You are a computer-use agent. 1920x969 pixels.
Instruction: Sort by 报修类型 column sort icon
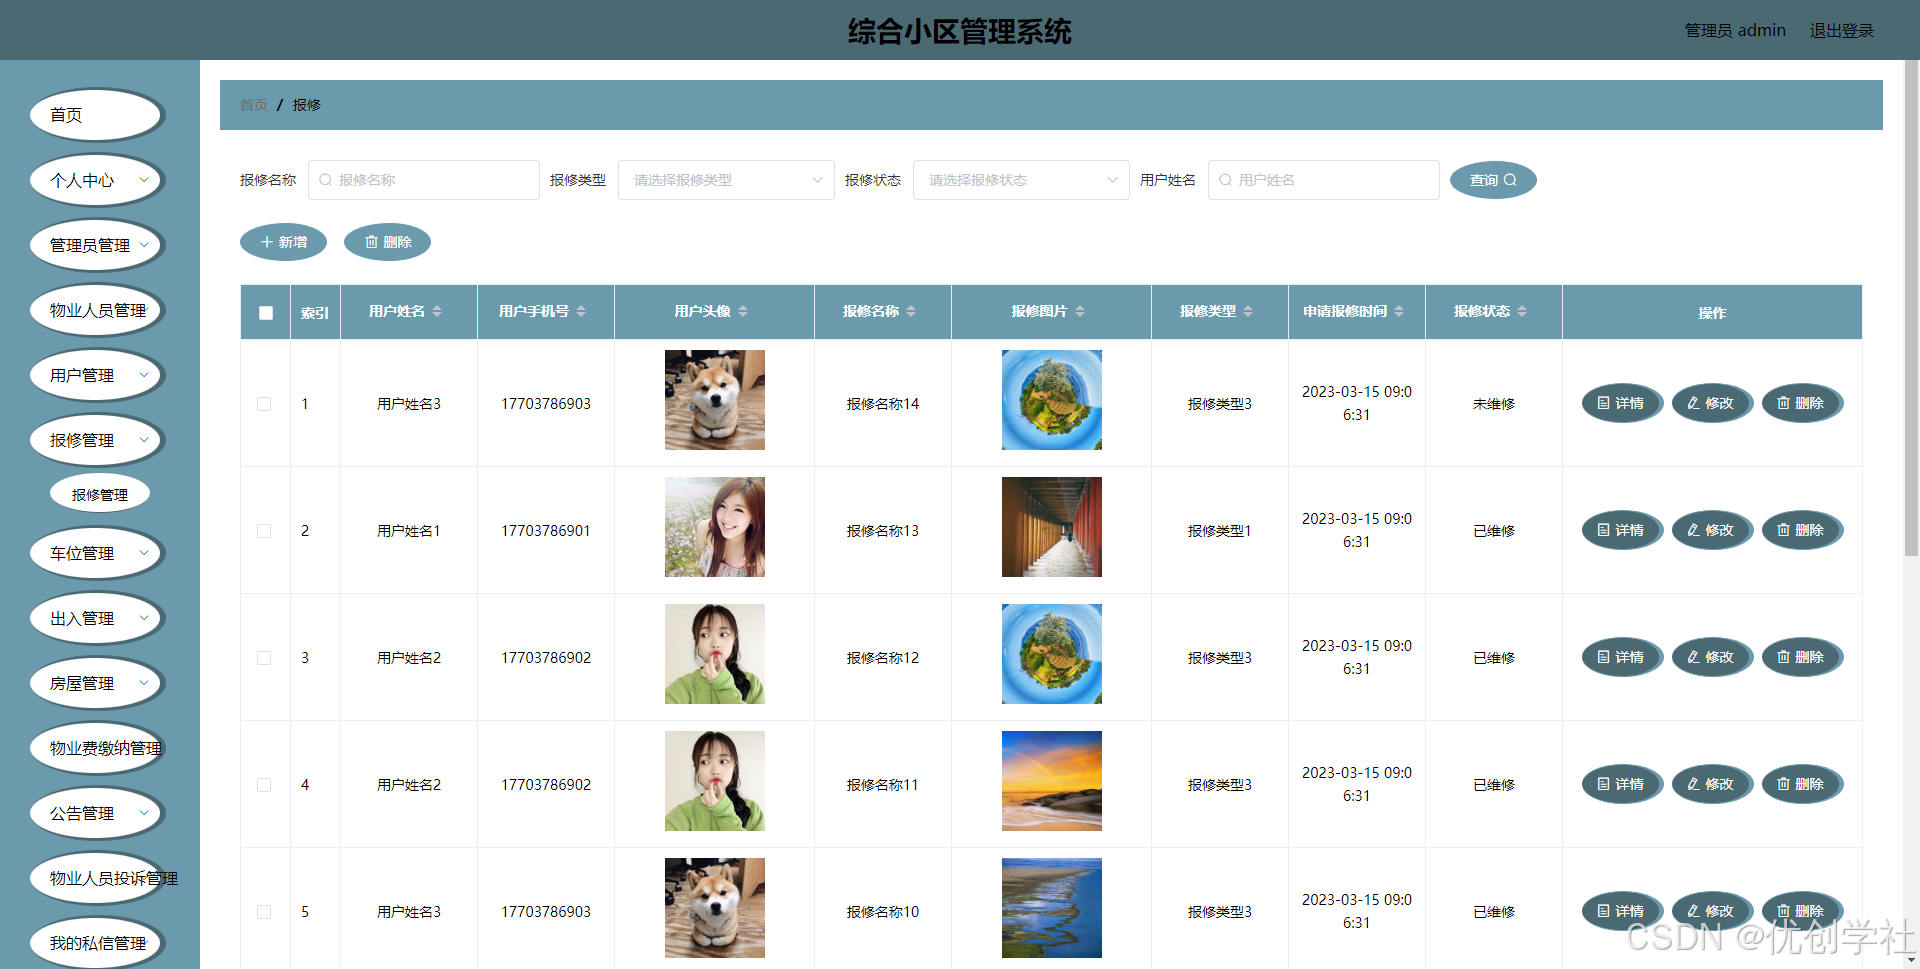click(x=1248, y=312)
